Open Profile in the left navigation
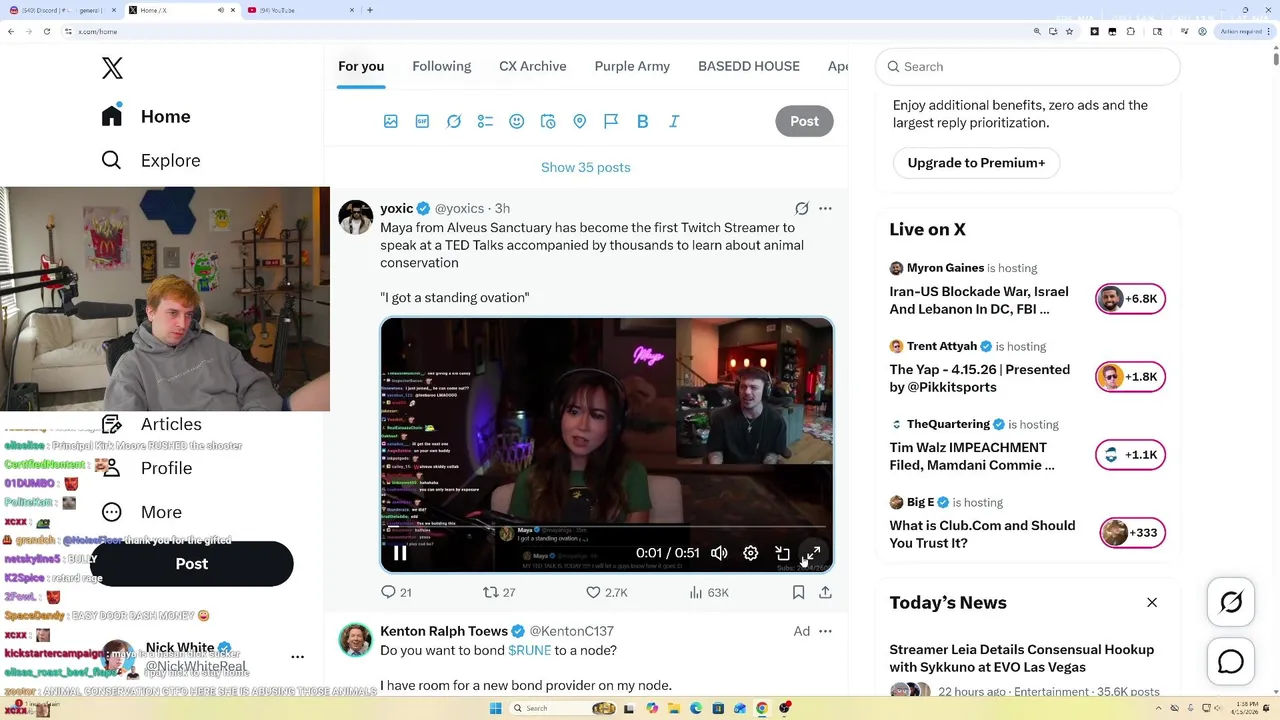 coord(147,468)
